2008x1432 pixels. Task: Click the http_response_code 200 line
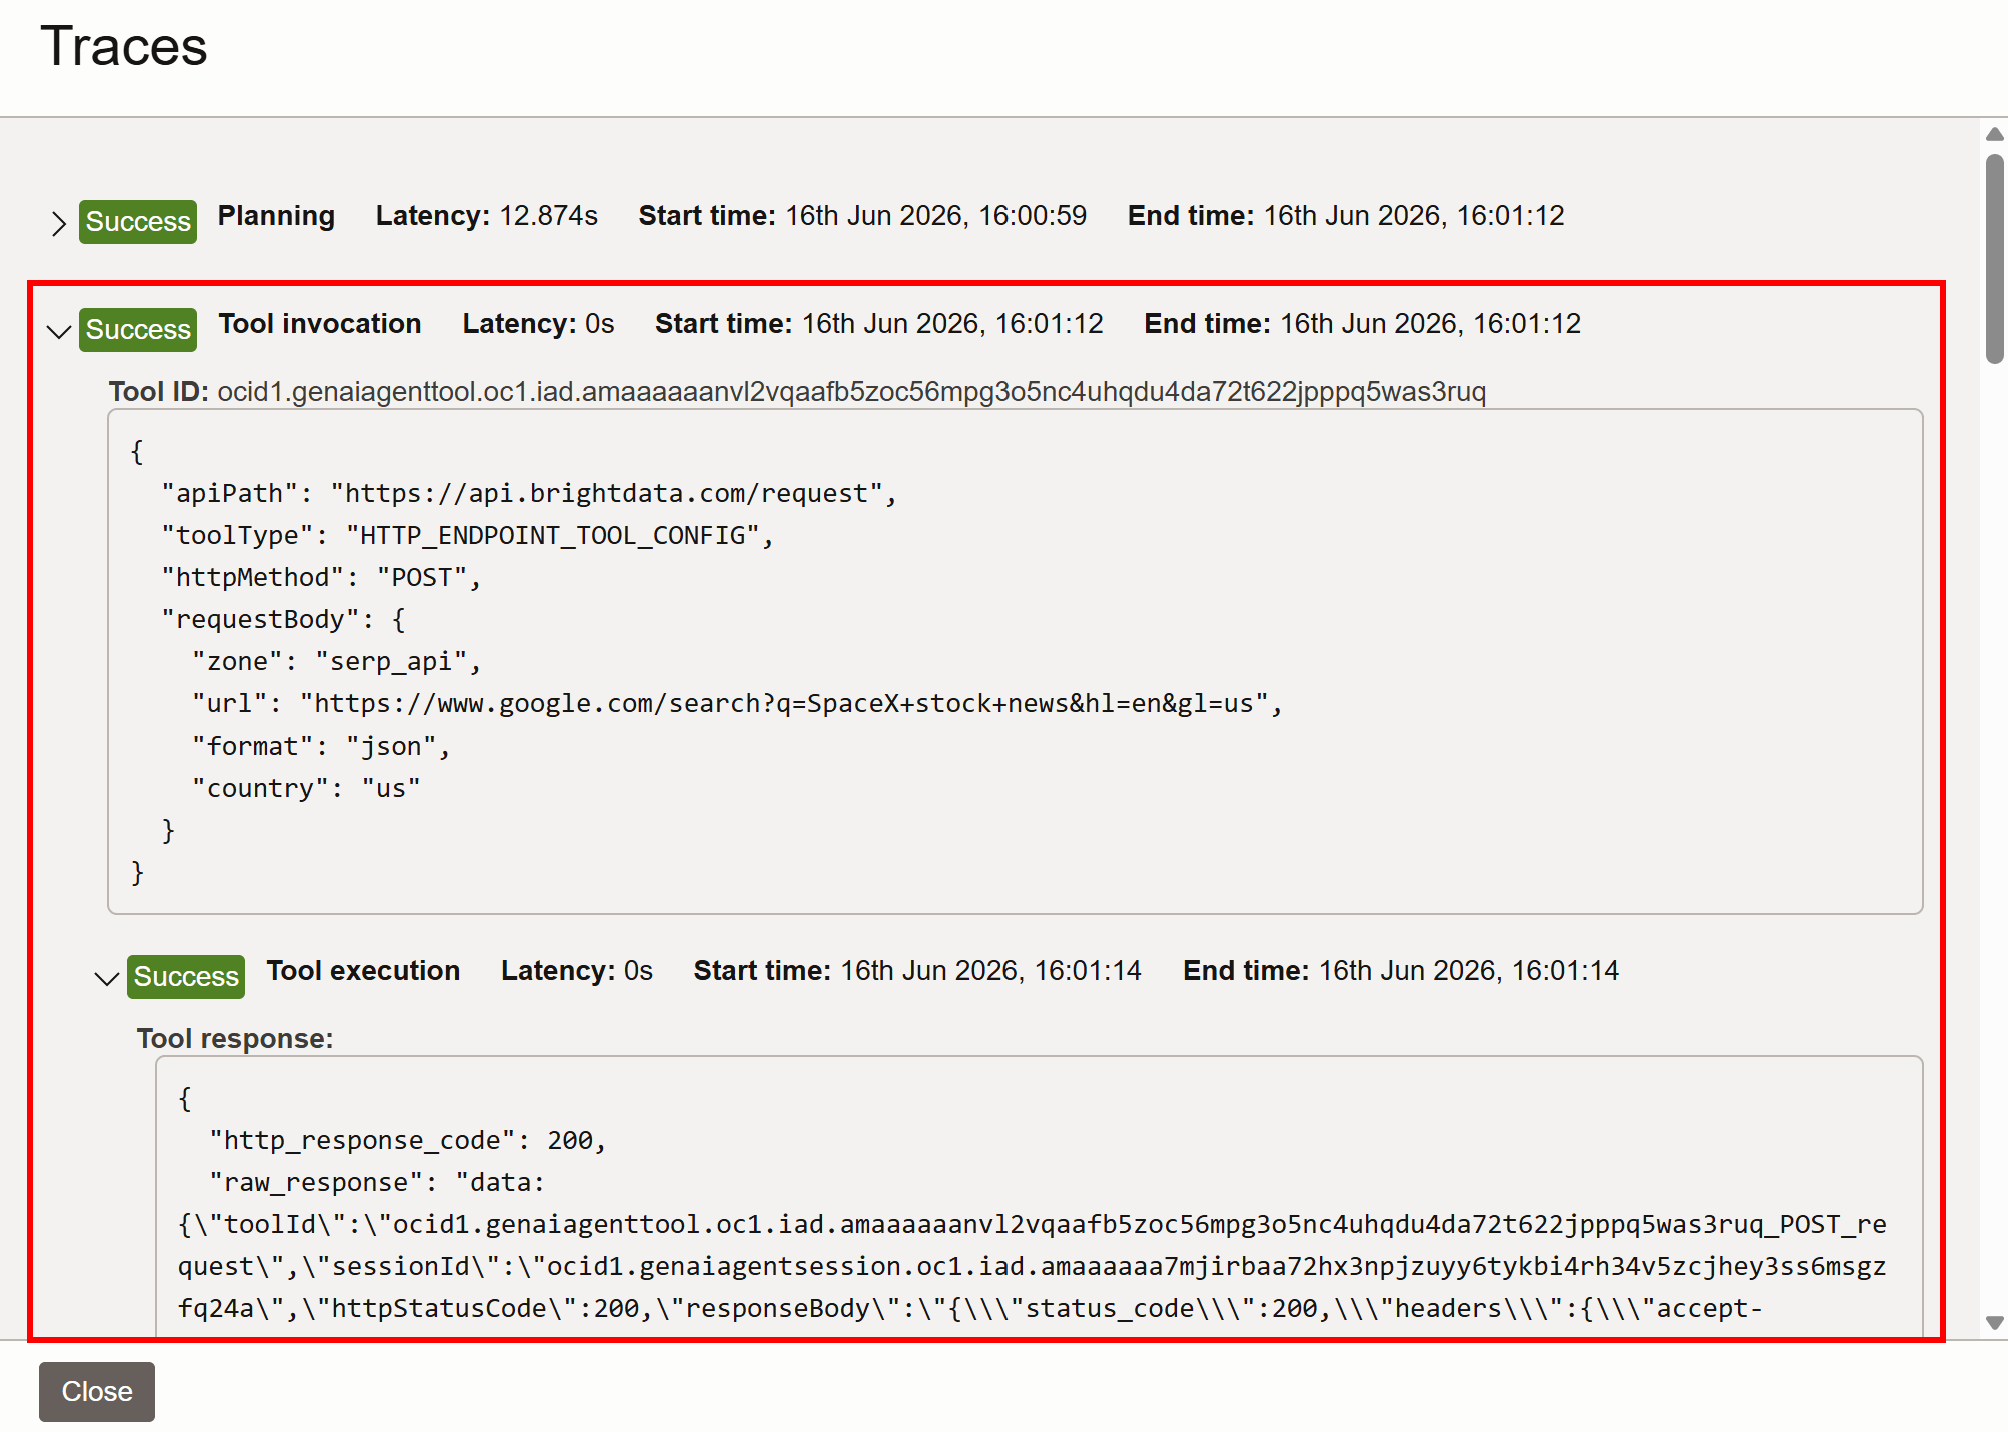pos(408,1140)
